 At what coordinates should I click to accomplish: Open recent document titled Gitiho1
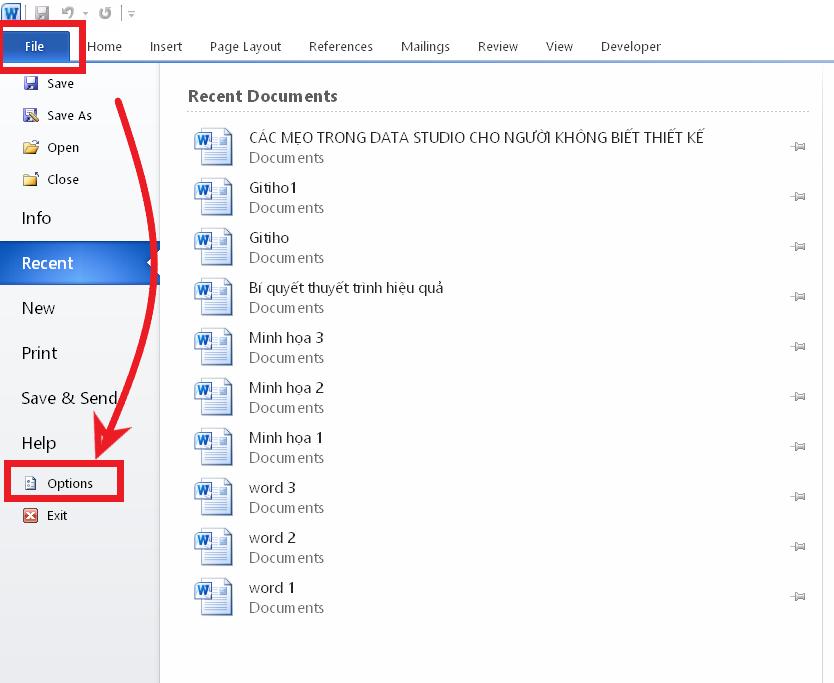click(500, 197)
